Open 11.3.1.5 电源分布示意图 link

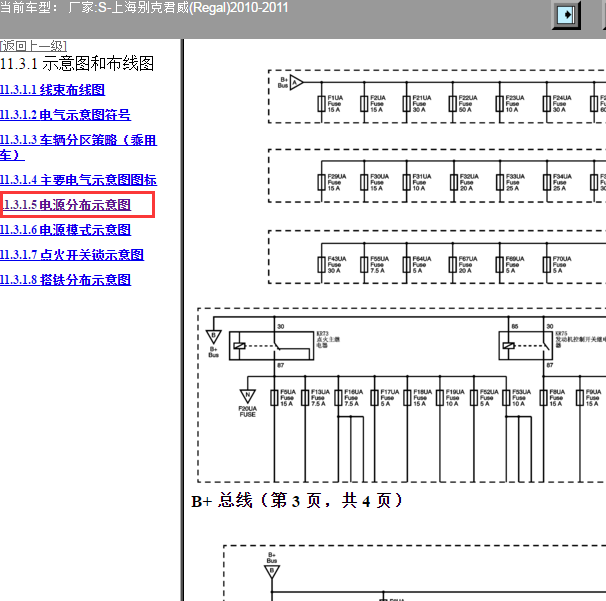[67, 204]
